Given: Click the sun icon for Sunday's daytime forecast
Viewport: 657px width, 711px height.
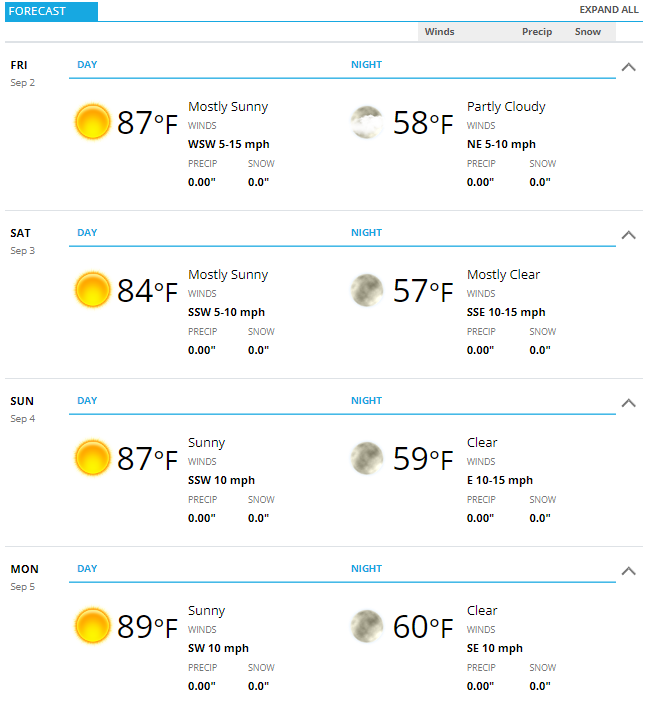Looking at the screenshot, I should tap(92, 458).
